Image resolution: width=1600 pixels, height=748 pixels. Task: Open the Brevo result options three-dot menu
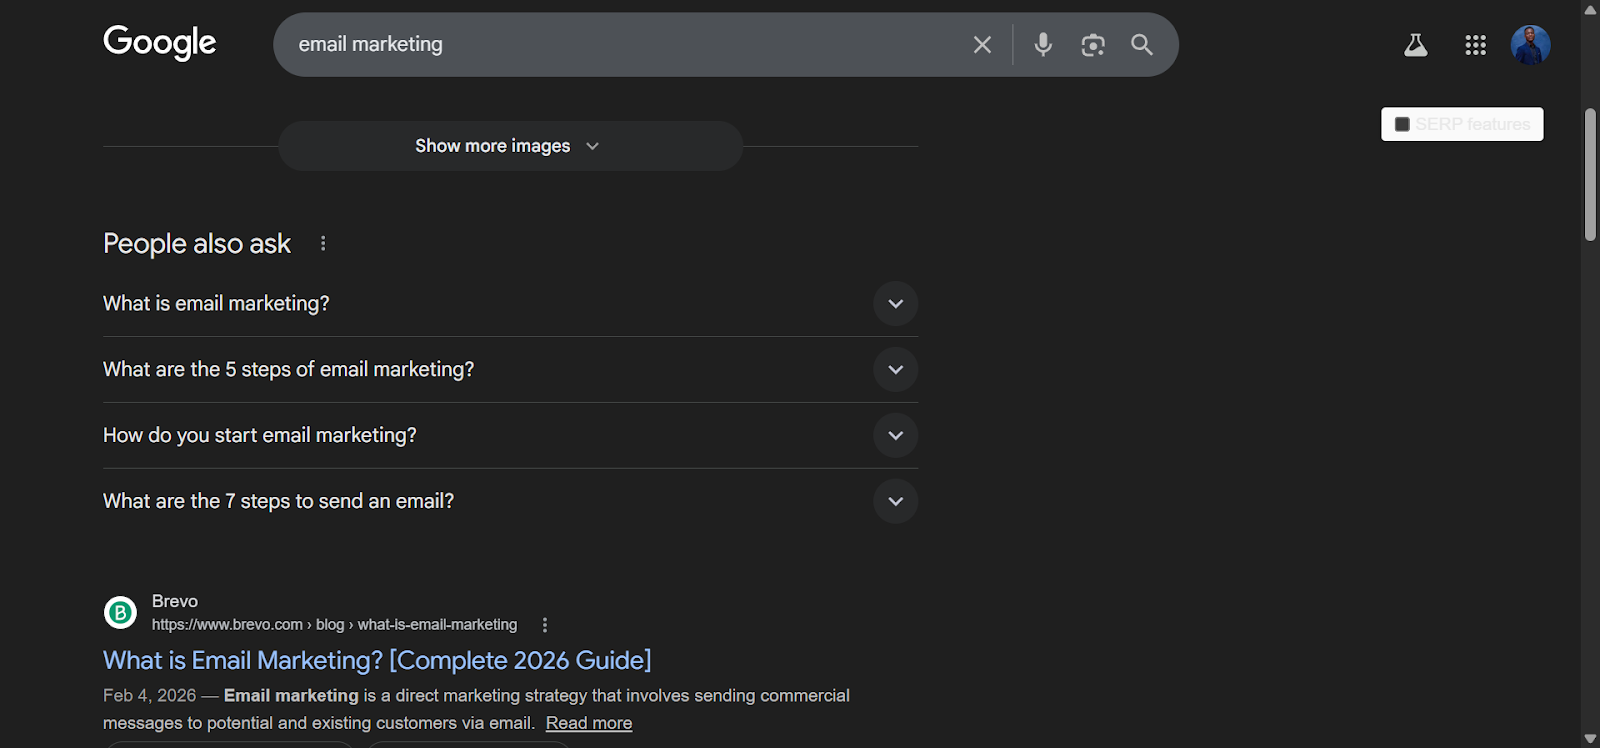(x=545, y=623)
